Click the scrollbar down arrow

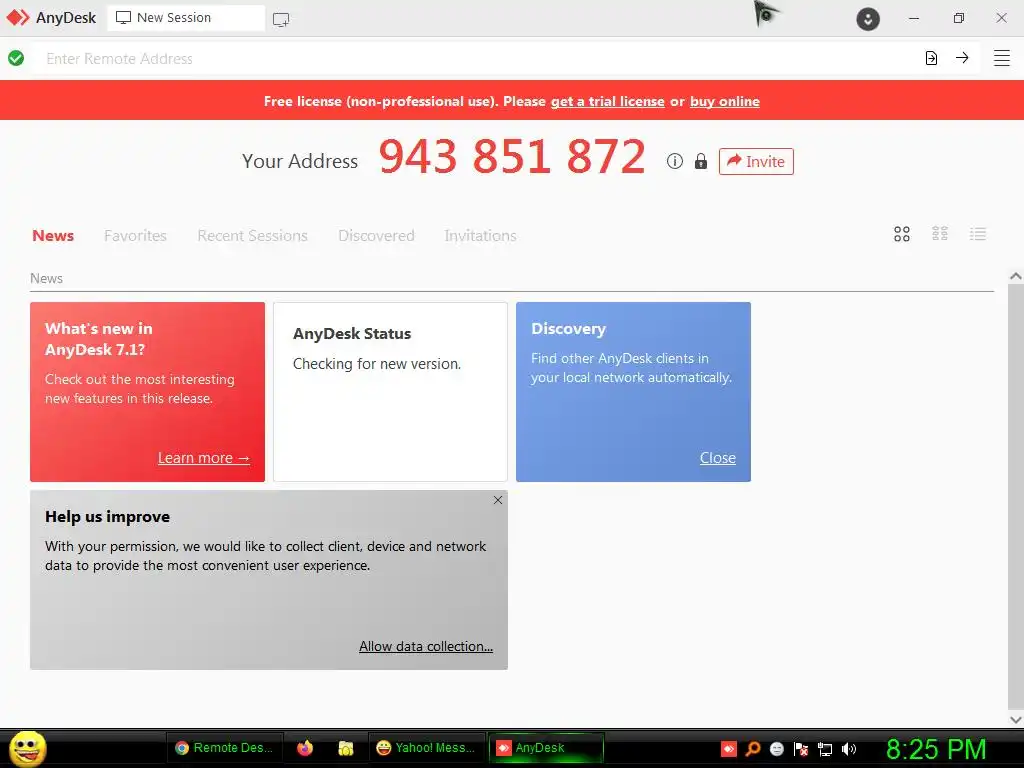[1016, 720]
